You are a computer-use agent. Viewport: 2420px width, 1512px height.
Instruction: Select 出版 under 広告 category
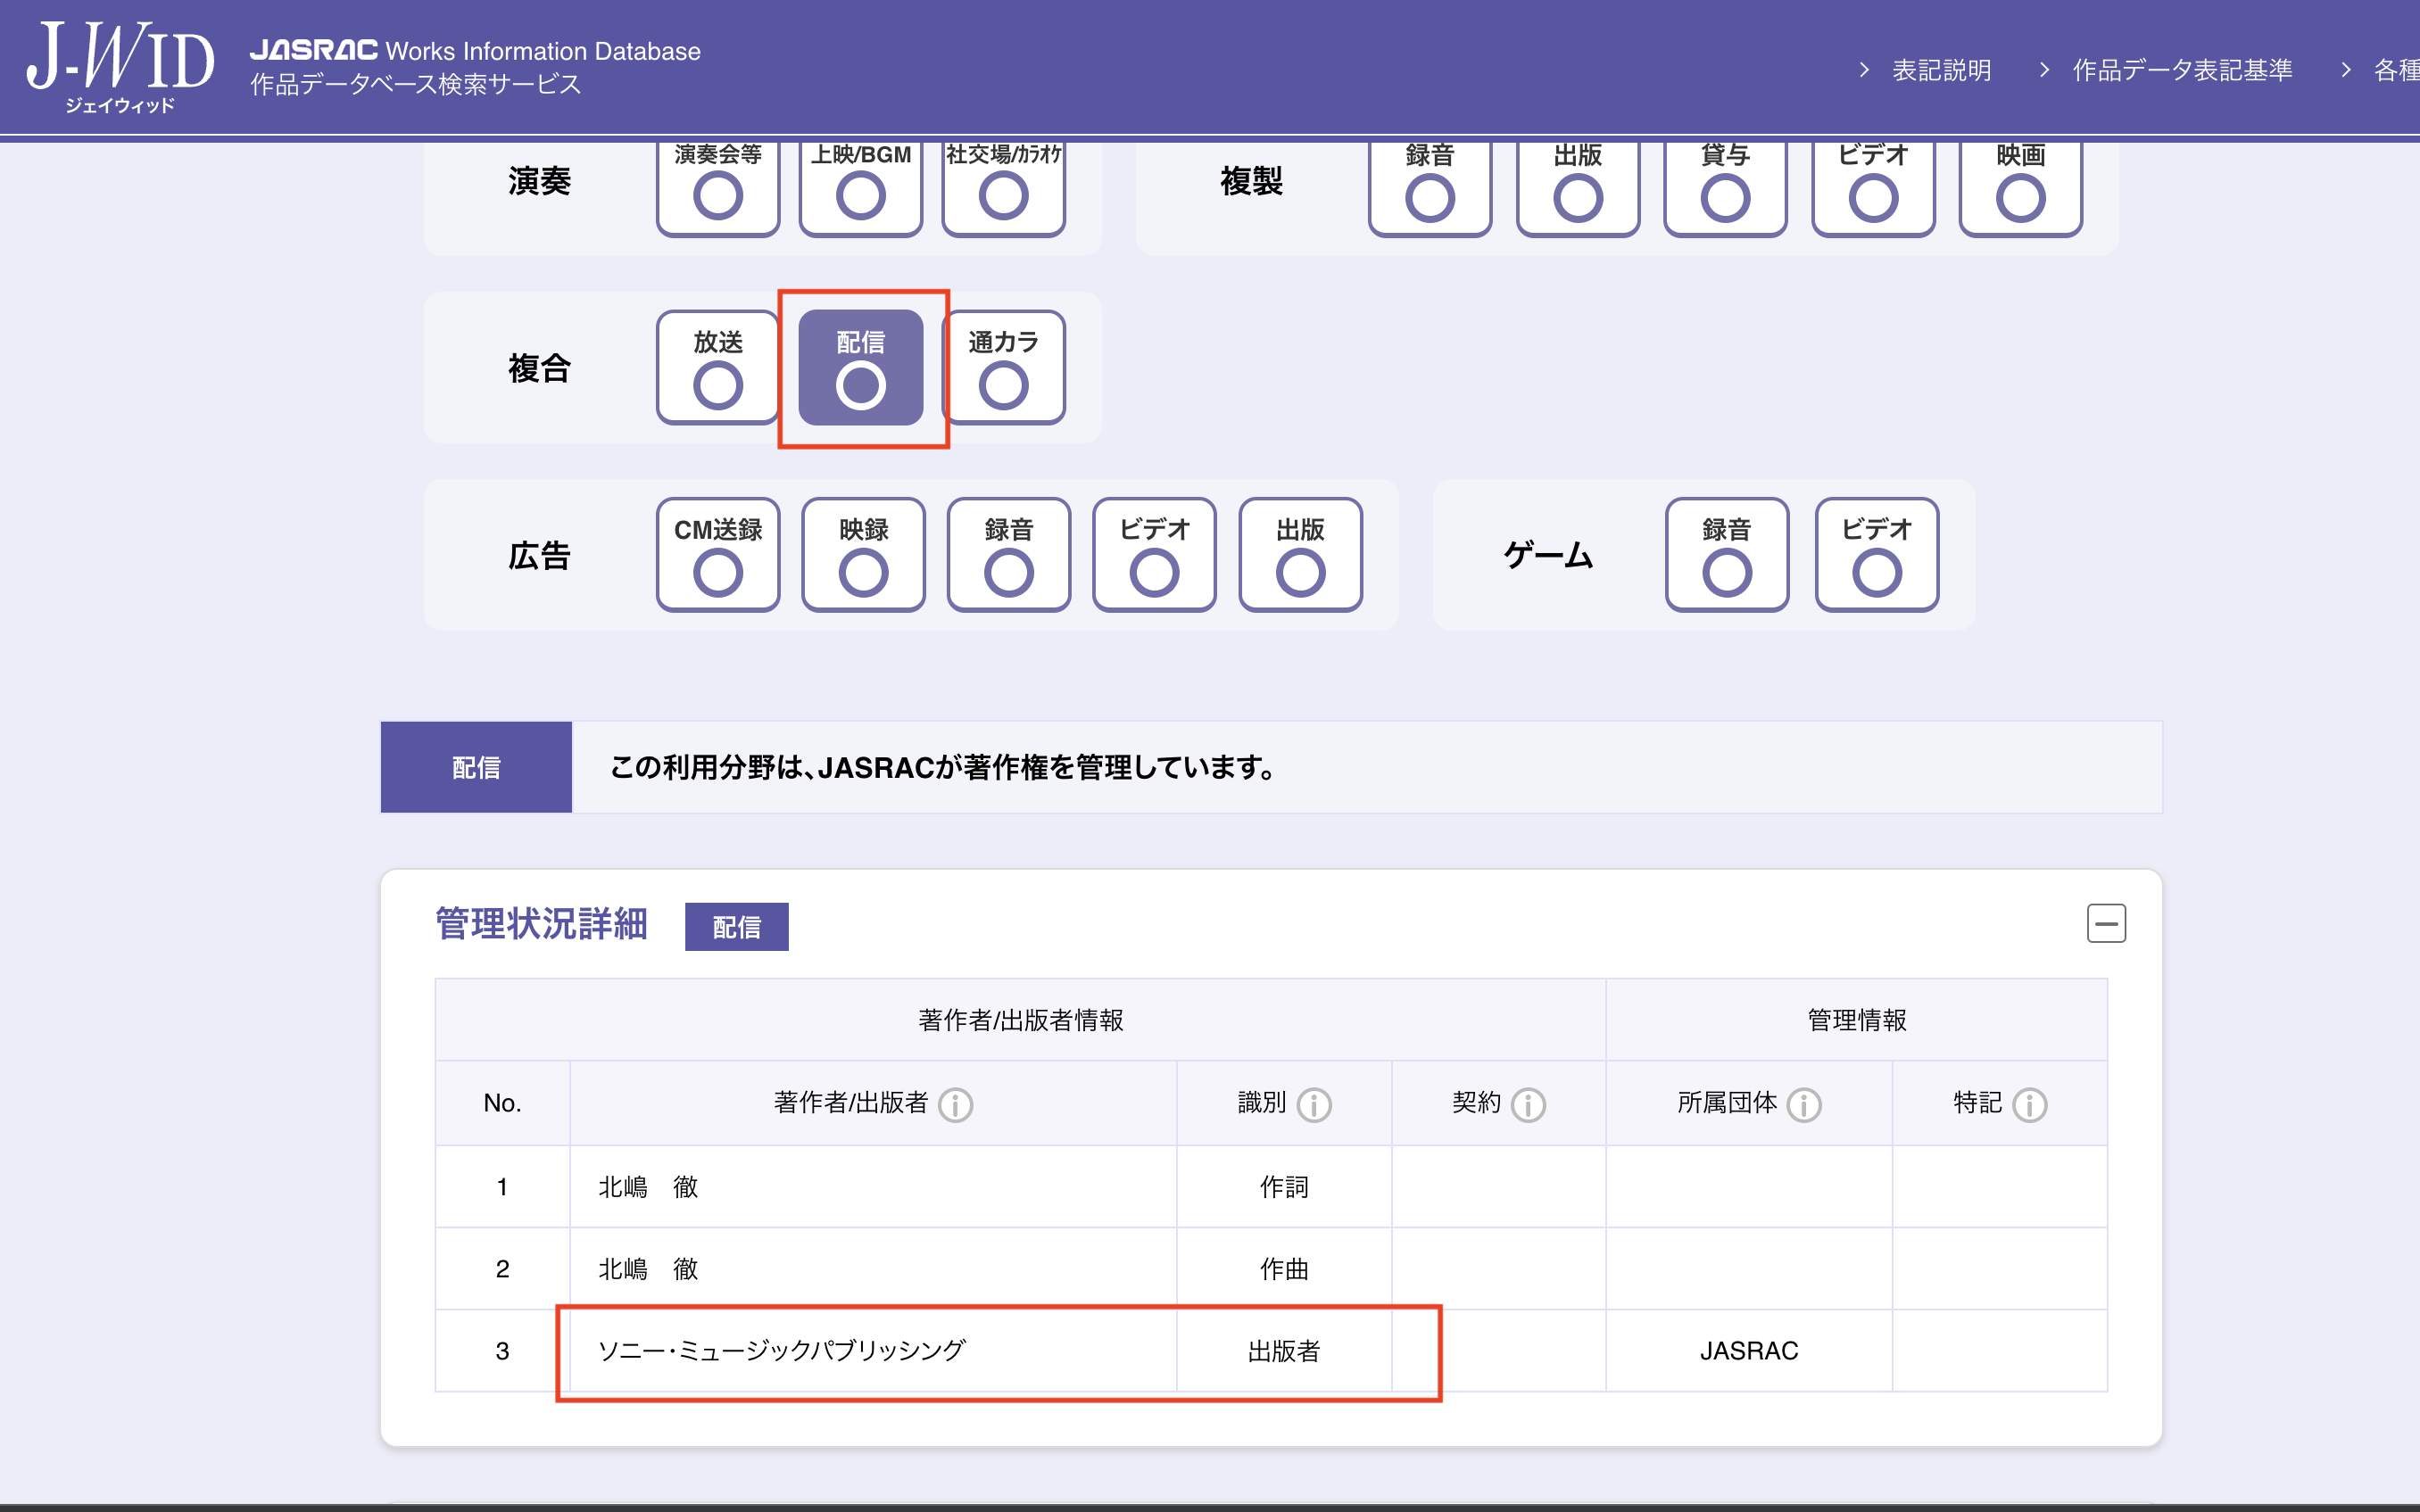click(x=1301, y=555)
